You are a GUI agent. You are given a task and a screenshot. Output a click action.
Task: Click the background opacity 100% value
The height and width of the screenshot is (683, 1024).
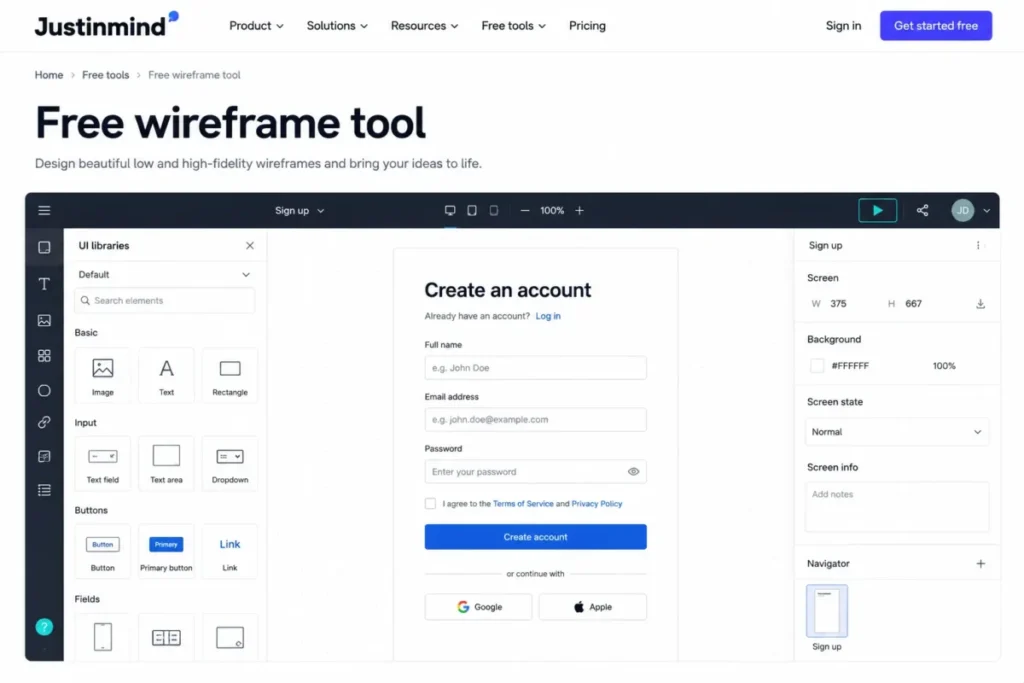pos(944,366)
